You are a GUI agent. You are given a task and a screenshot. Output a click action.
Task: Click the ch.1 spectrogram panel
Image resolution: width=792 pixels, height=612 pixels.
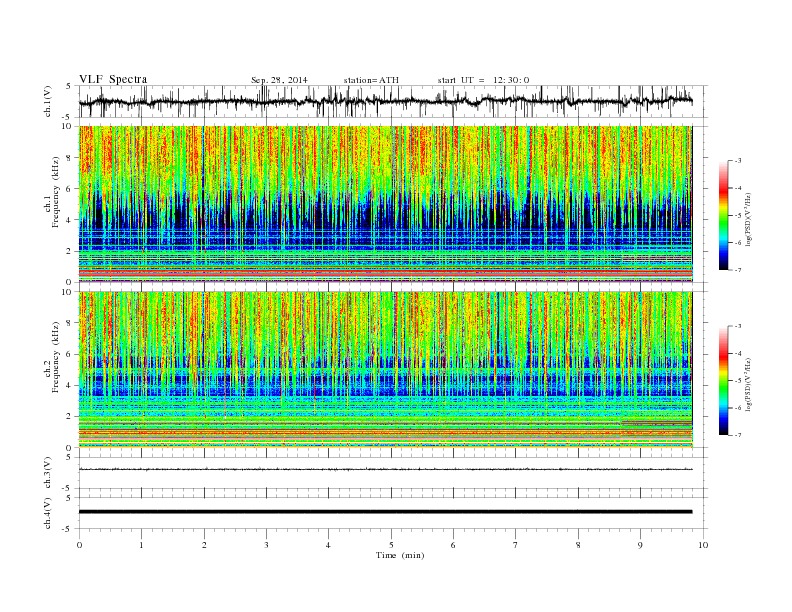point(386,204)
